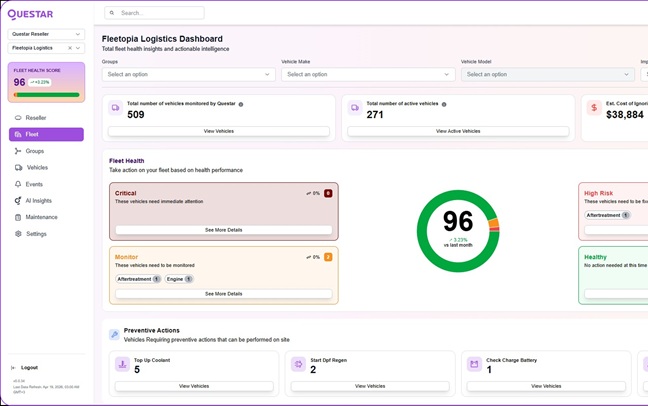Open the Vehicle Make filter dropdown

pos(368,74)
